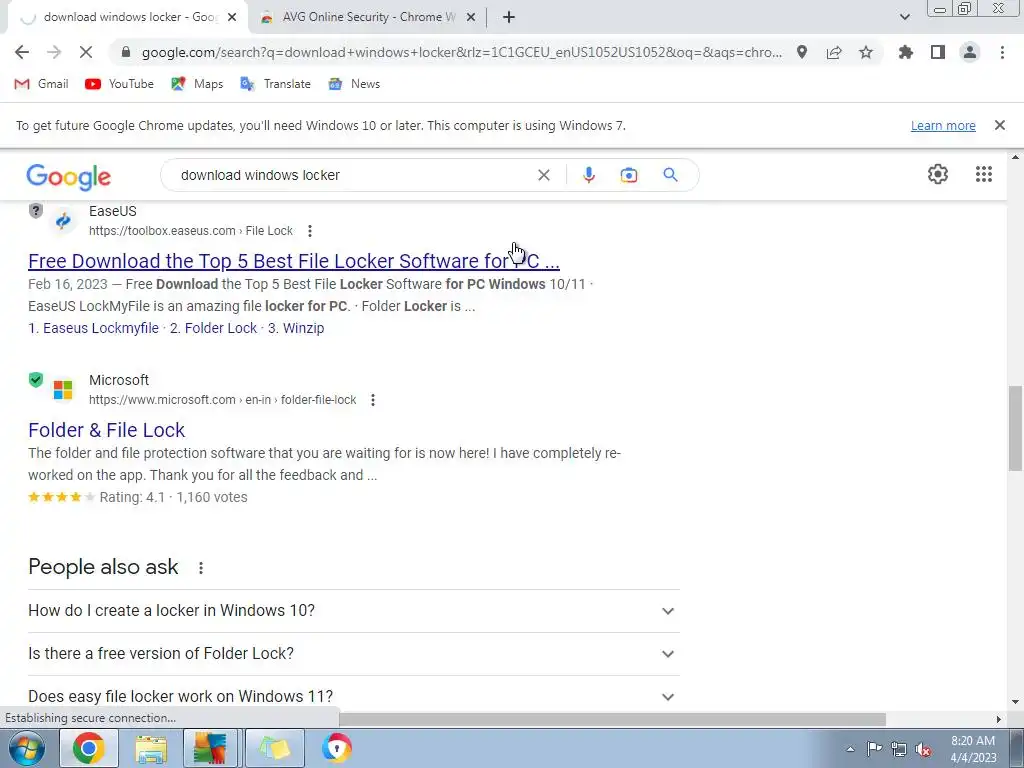The height and width of the screenshot is (768, 1024).
Task: Open the '1. Easeus Lockmyfile' sitelink
Action: pos(93,328)
